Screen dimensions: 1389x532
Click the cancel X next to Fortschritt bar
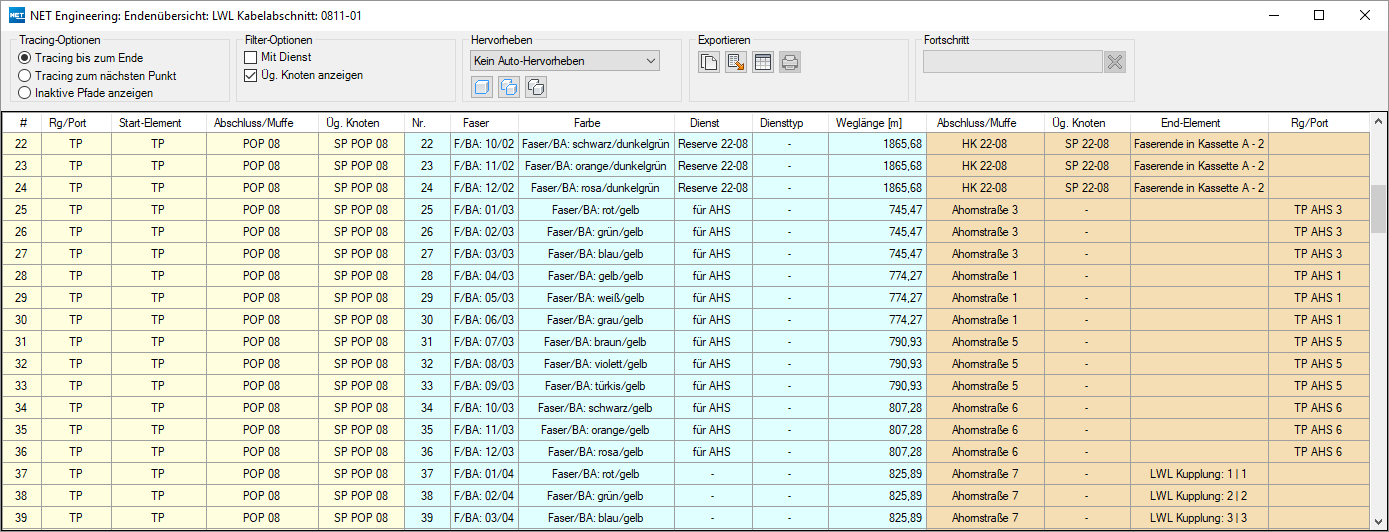pyautogui.click(x=1115, y=62)
